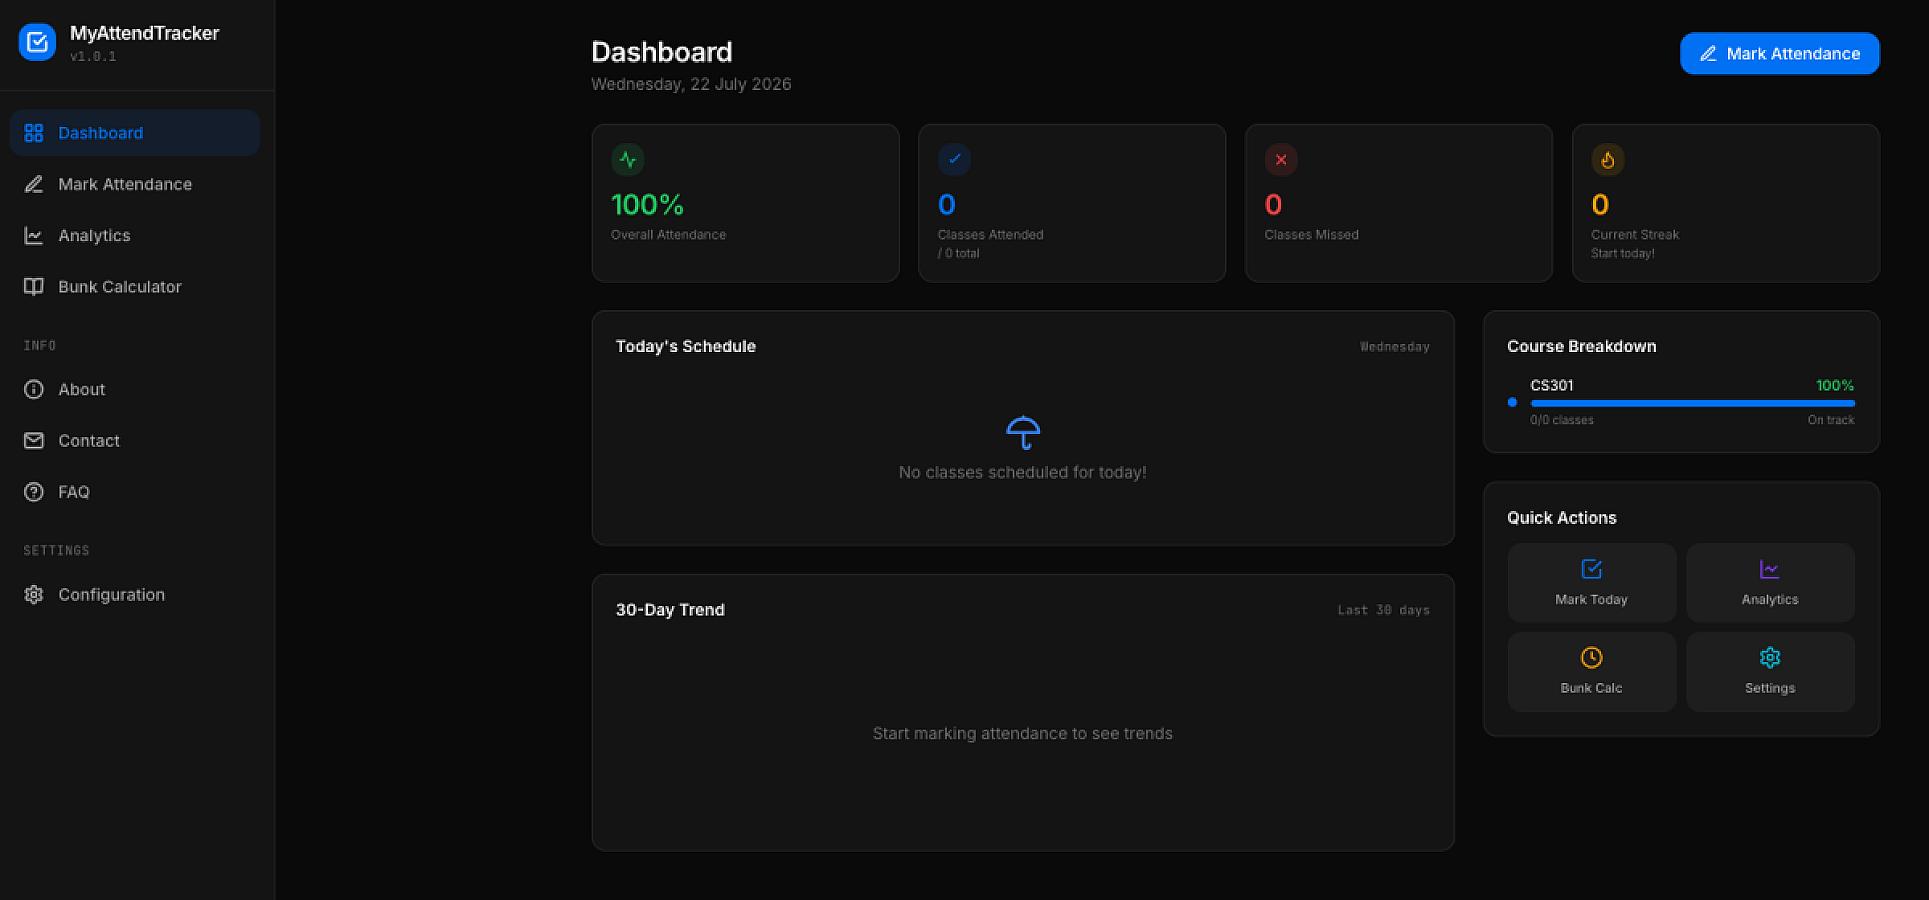Click the MyAttendTracker logo icon

pos(37,42)
